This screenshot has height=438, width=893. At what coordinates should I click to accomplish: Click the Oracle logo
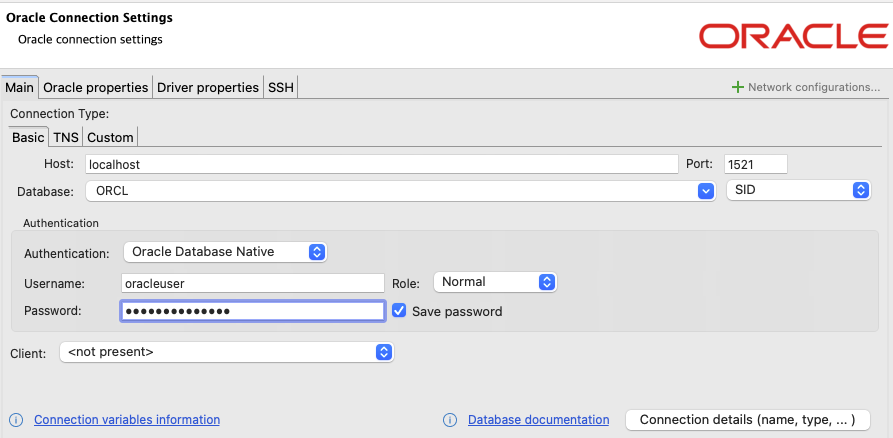(x=793, y=36)
